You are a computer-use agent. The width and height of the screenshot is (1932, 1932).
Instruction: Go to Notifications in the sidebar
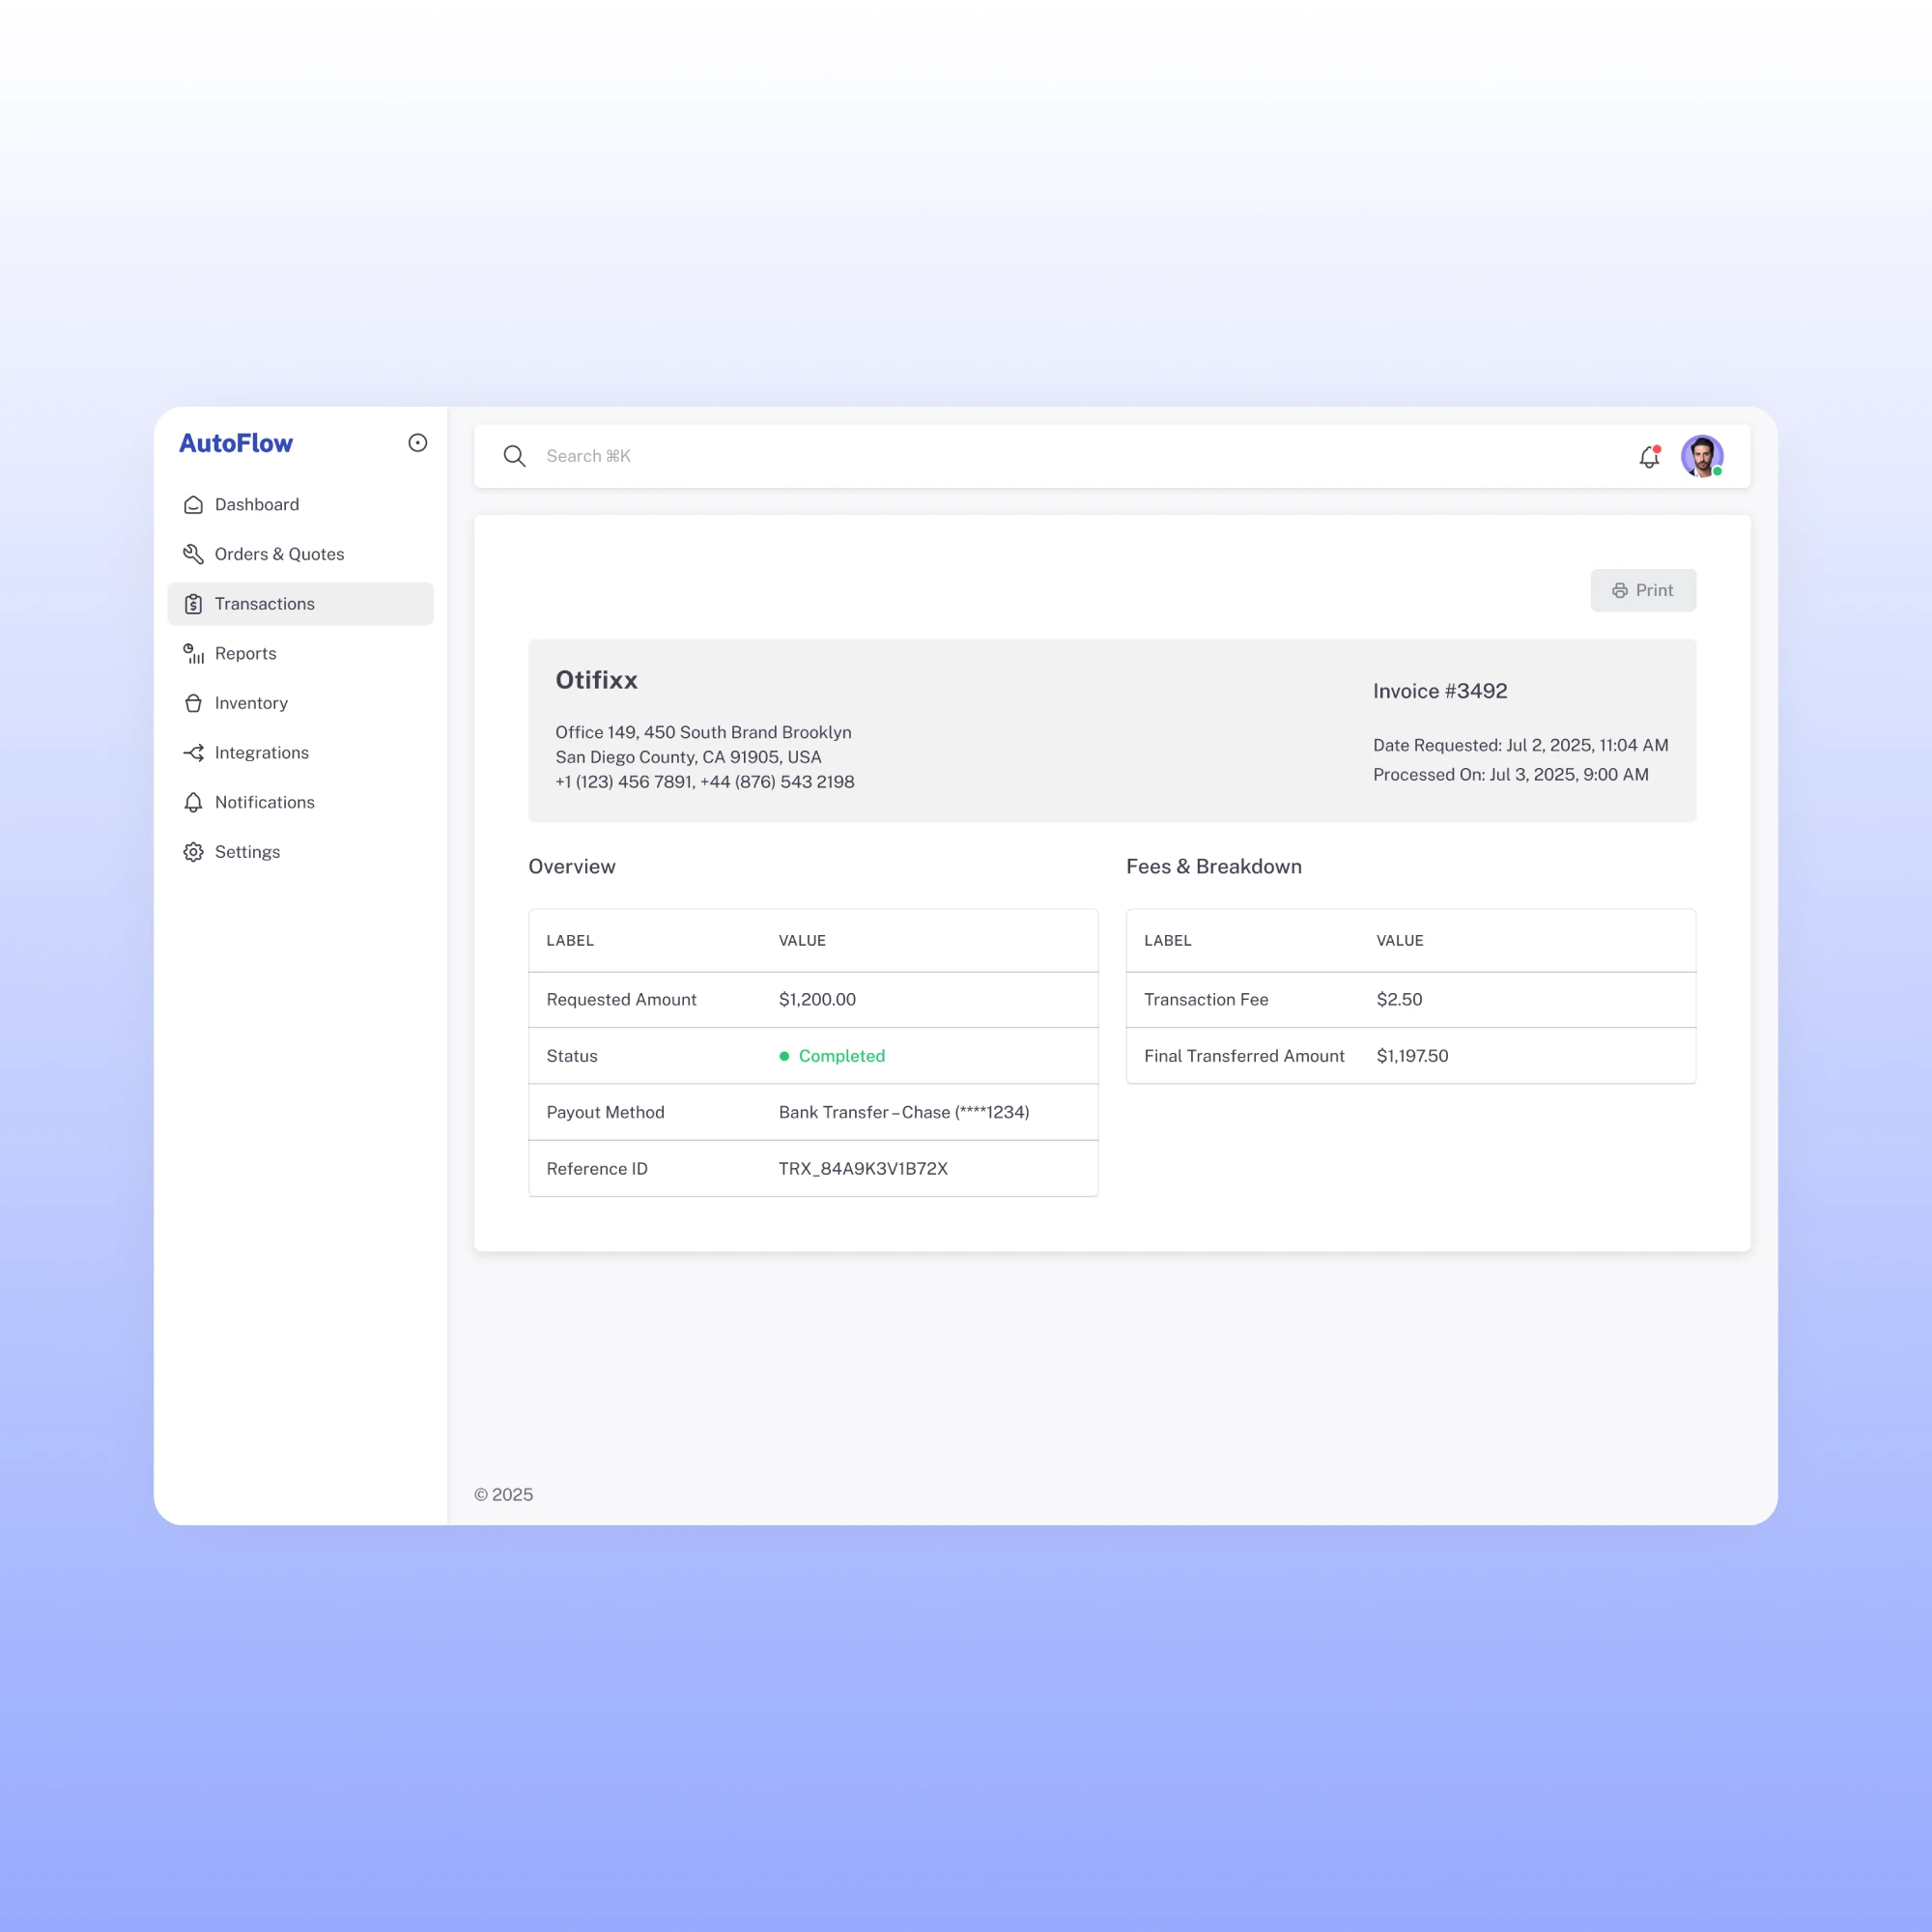click(264, 802)
